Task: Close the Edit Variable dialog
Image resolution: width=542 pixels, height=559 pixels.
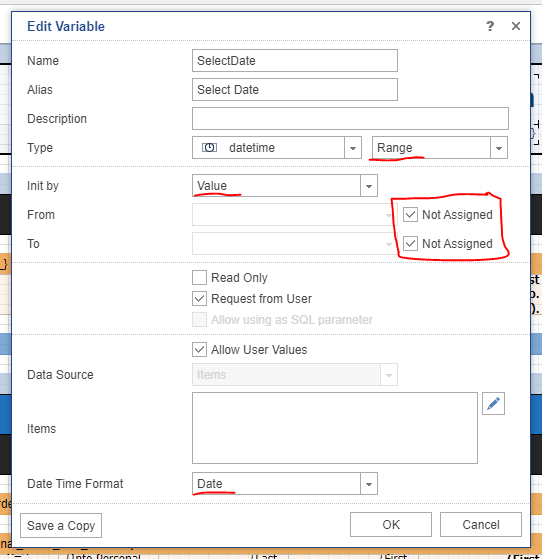Action: [516, 26]
